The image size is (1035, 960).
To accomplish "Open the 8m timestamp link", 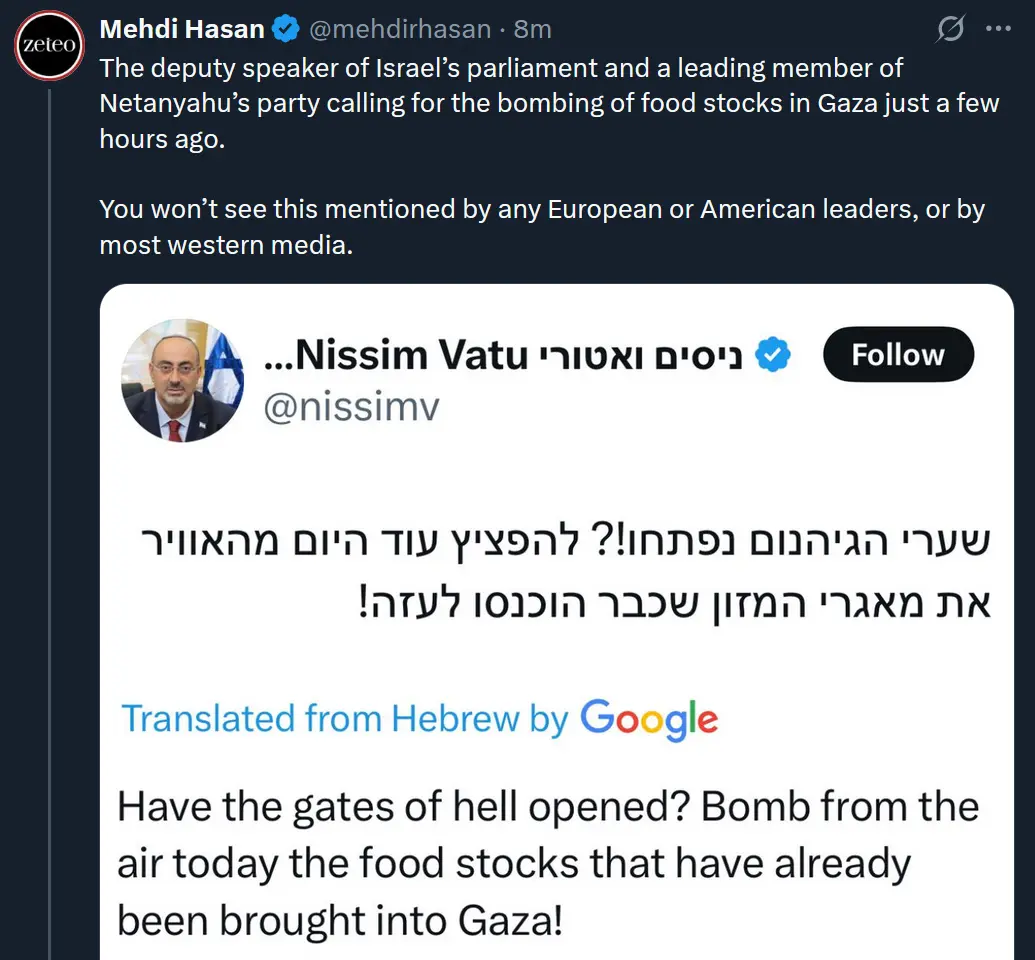I will click(x=533, y=30).
